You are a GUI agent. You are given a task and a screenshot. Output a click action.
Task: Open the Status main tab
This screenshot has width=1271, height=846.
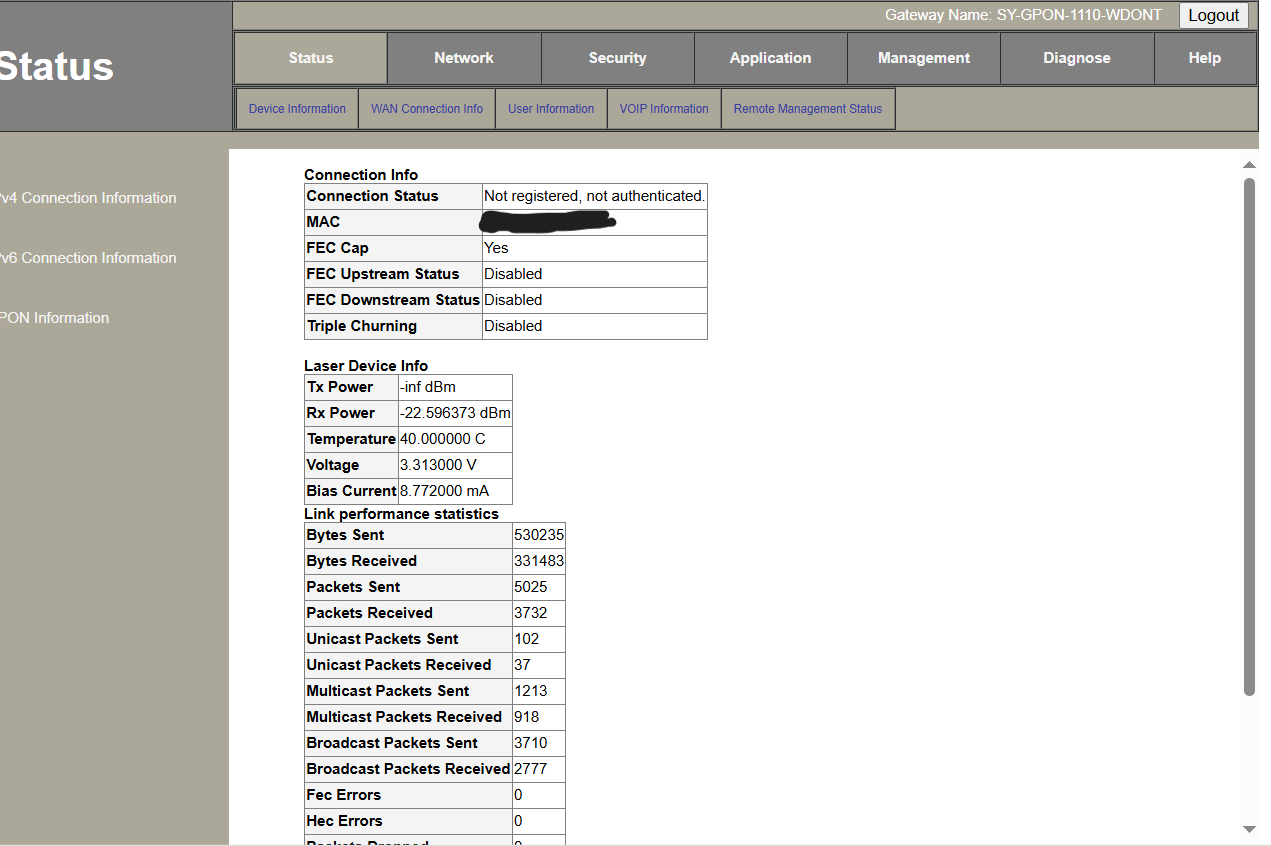310,58
